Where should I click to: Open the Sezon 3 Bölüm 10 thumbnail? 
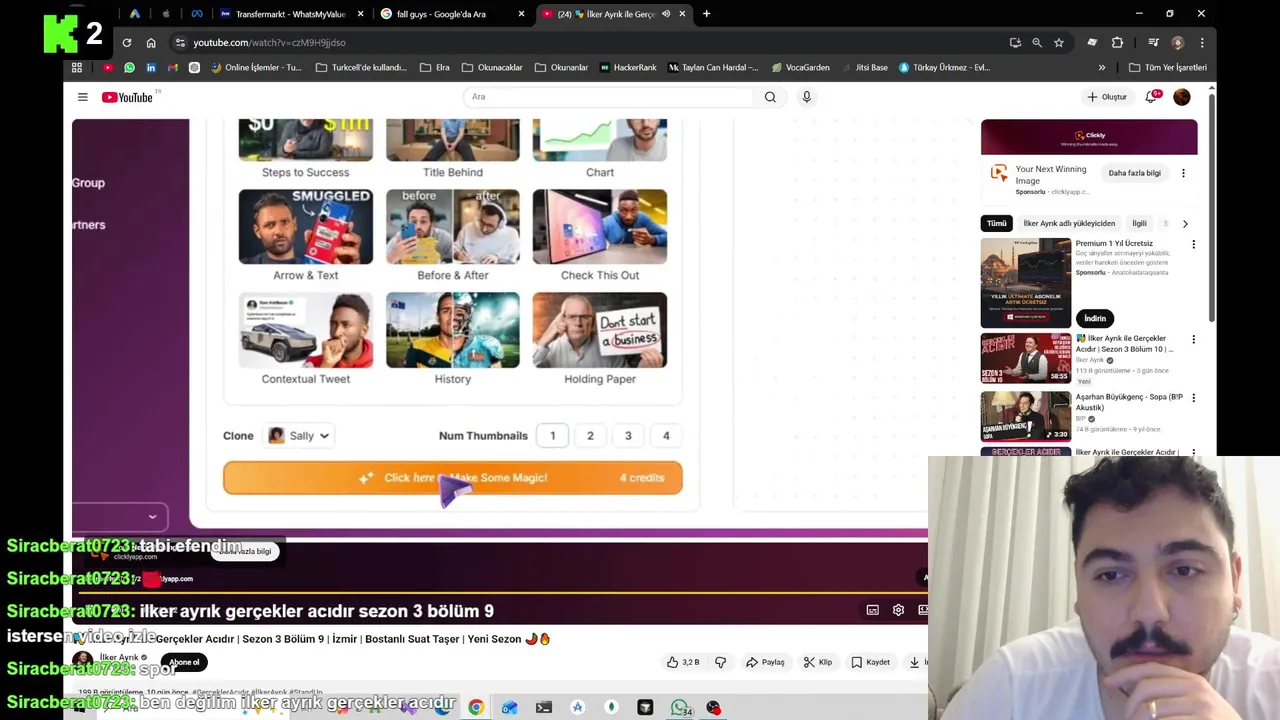1025,358
